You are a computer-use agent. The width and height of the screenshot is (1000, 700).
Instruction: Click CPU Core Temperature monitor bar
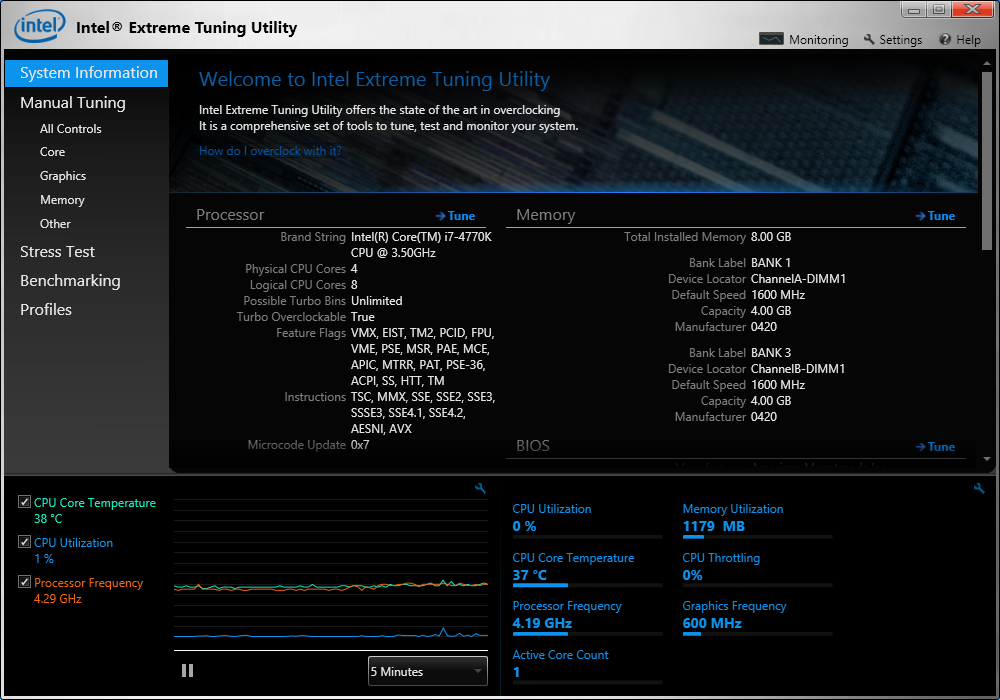point(587,585)
